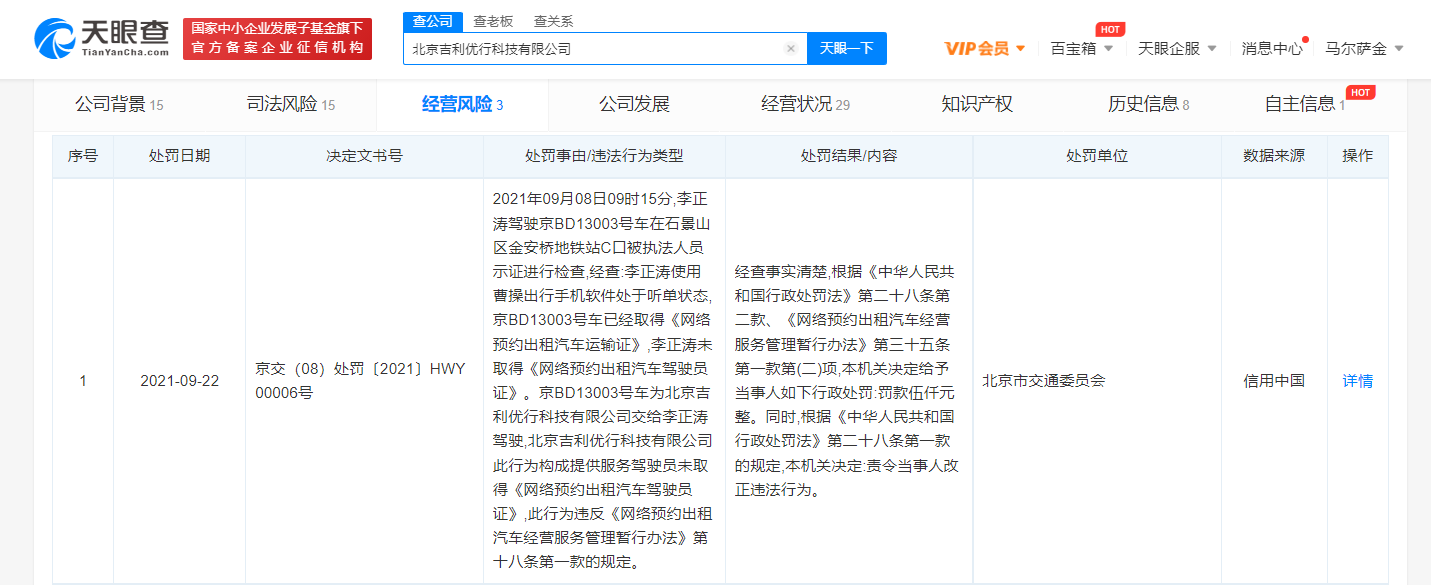Click the red 官方备案企业征信机构 banner

[277, 39]
